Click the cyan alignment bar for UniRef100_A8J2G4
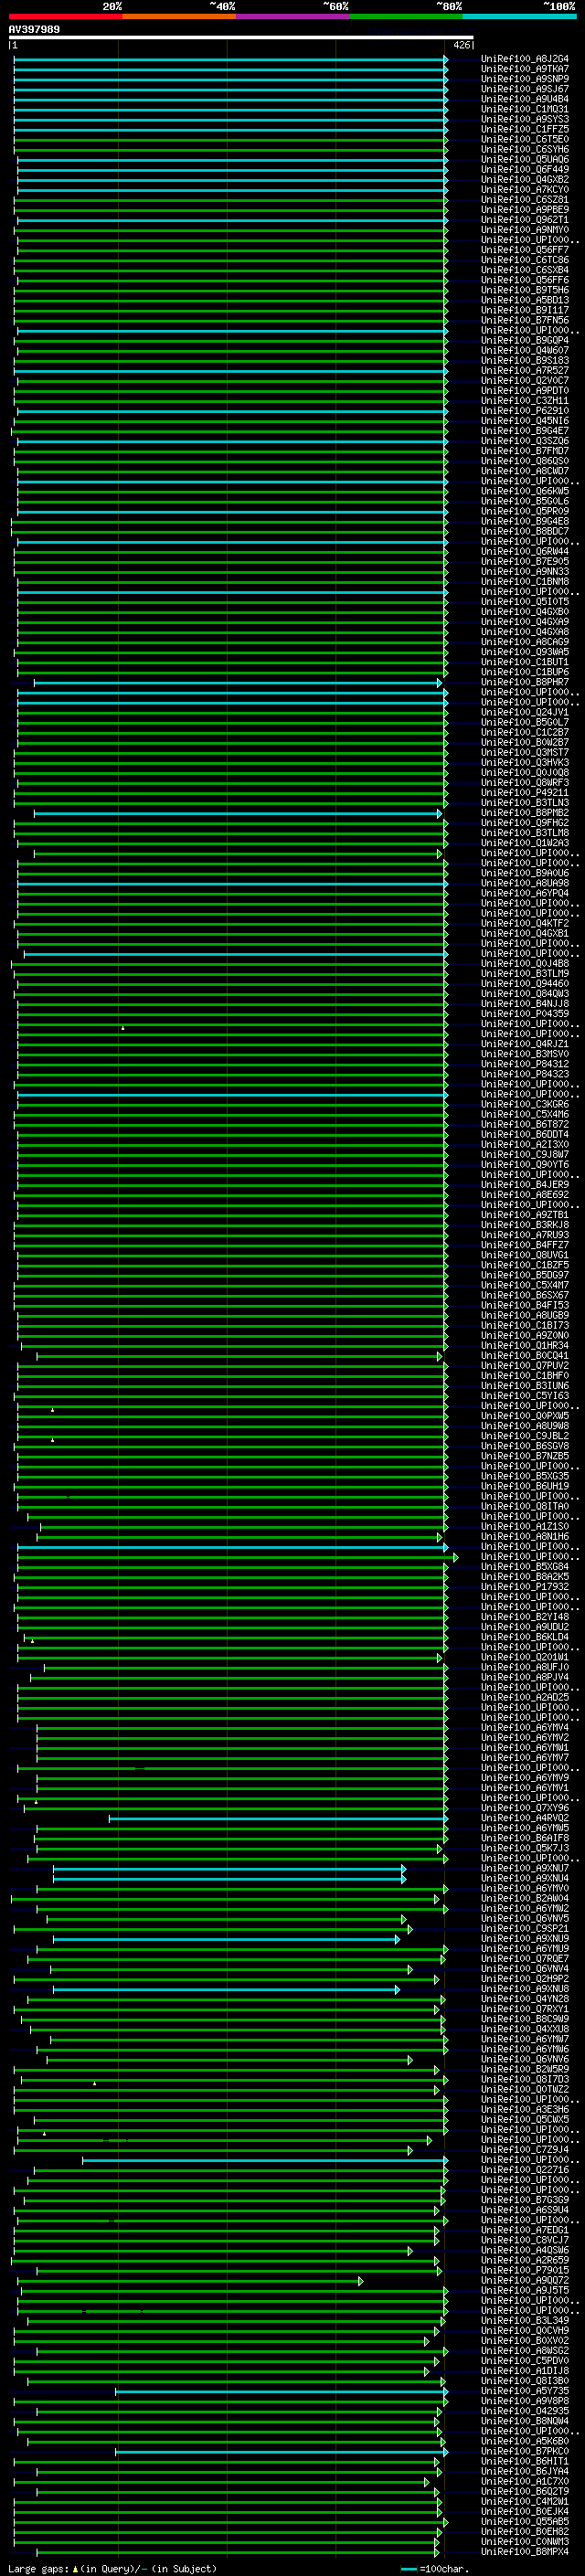Viewport: 585px width, 2576px height. tap(230, 59)
